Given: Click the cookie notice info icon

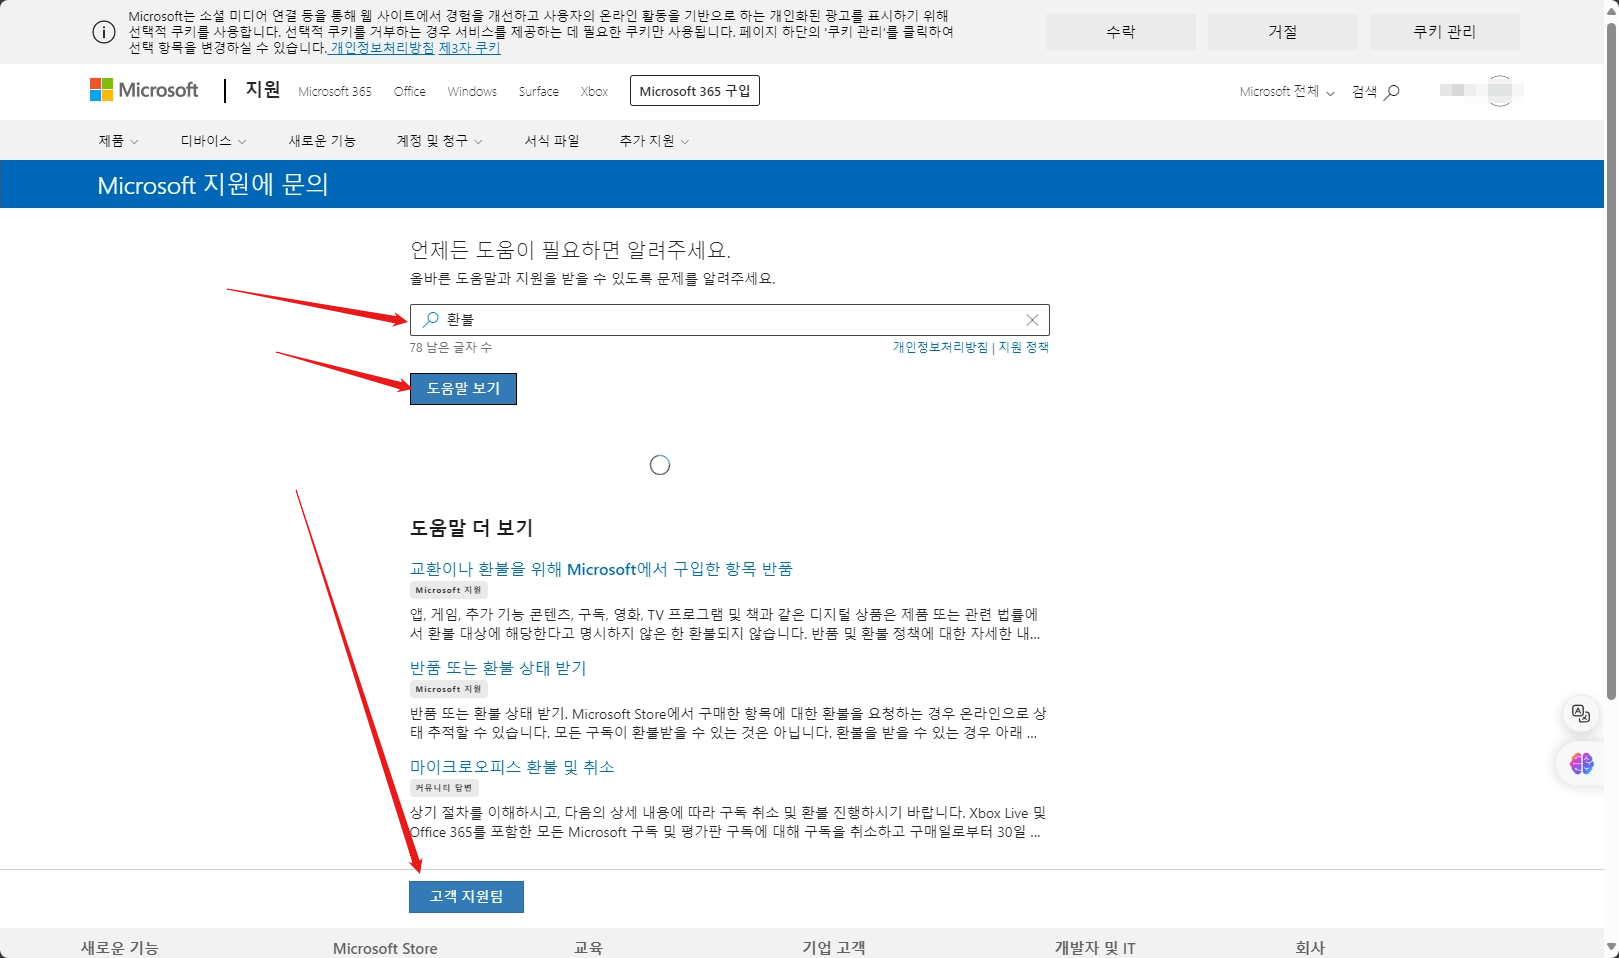Looking at the screenshot, I should click(x=104, y=32).
